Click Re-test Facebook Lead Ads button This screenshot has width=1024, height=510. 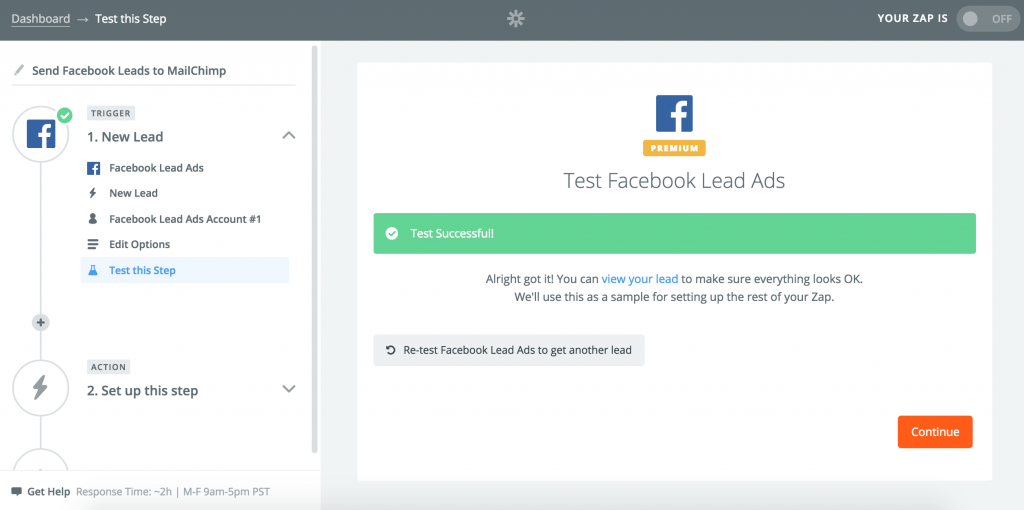coord(509,350)
